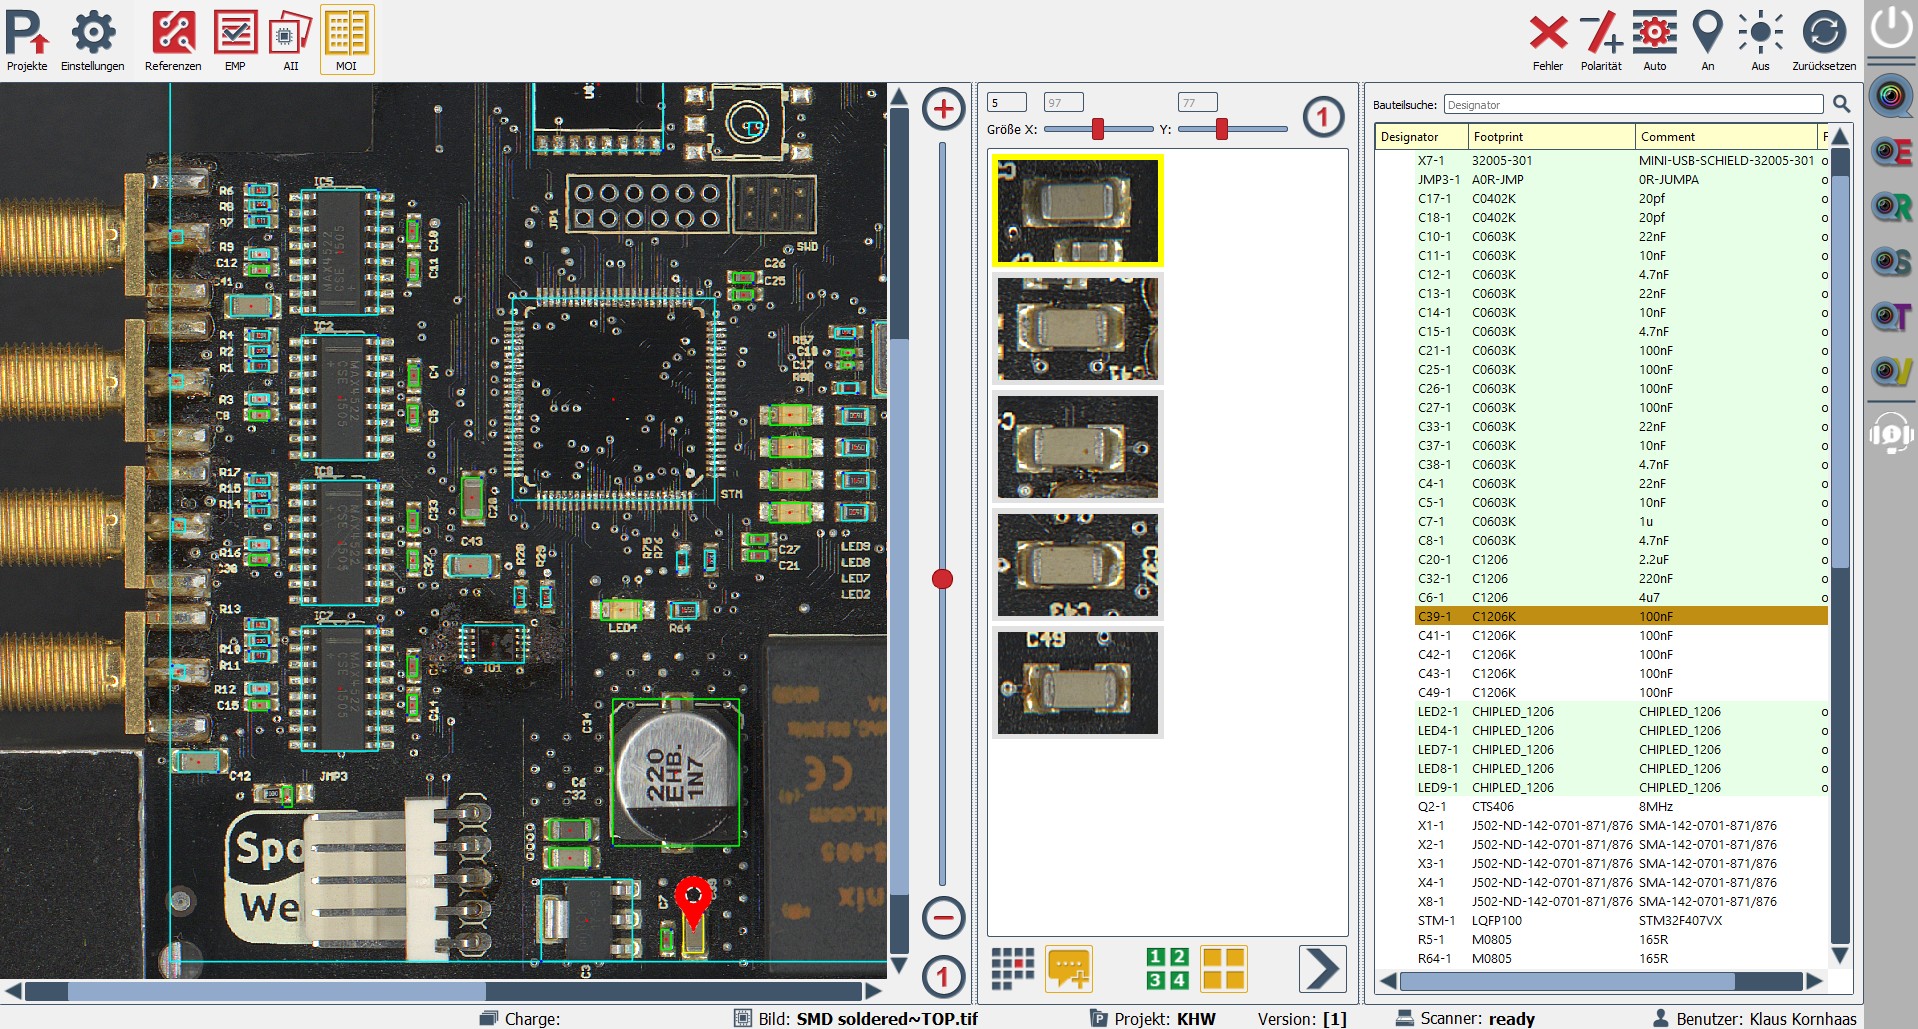
Task: Select the red E lens sidebar icon
Action: pos(1891,152)
